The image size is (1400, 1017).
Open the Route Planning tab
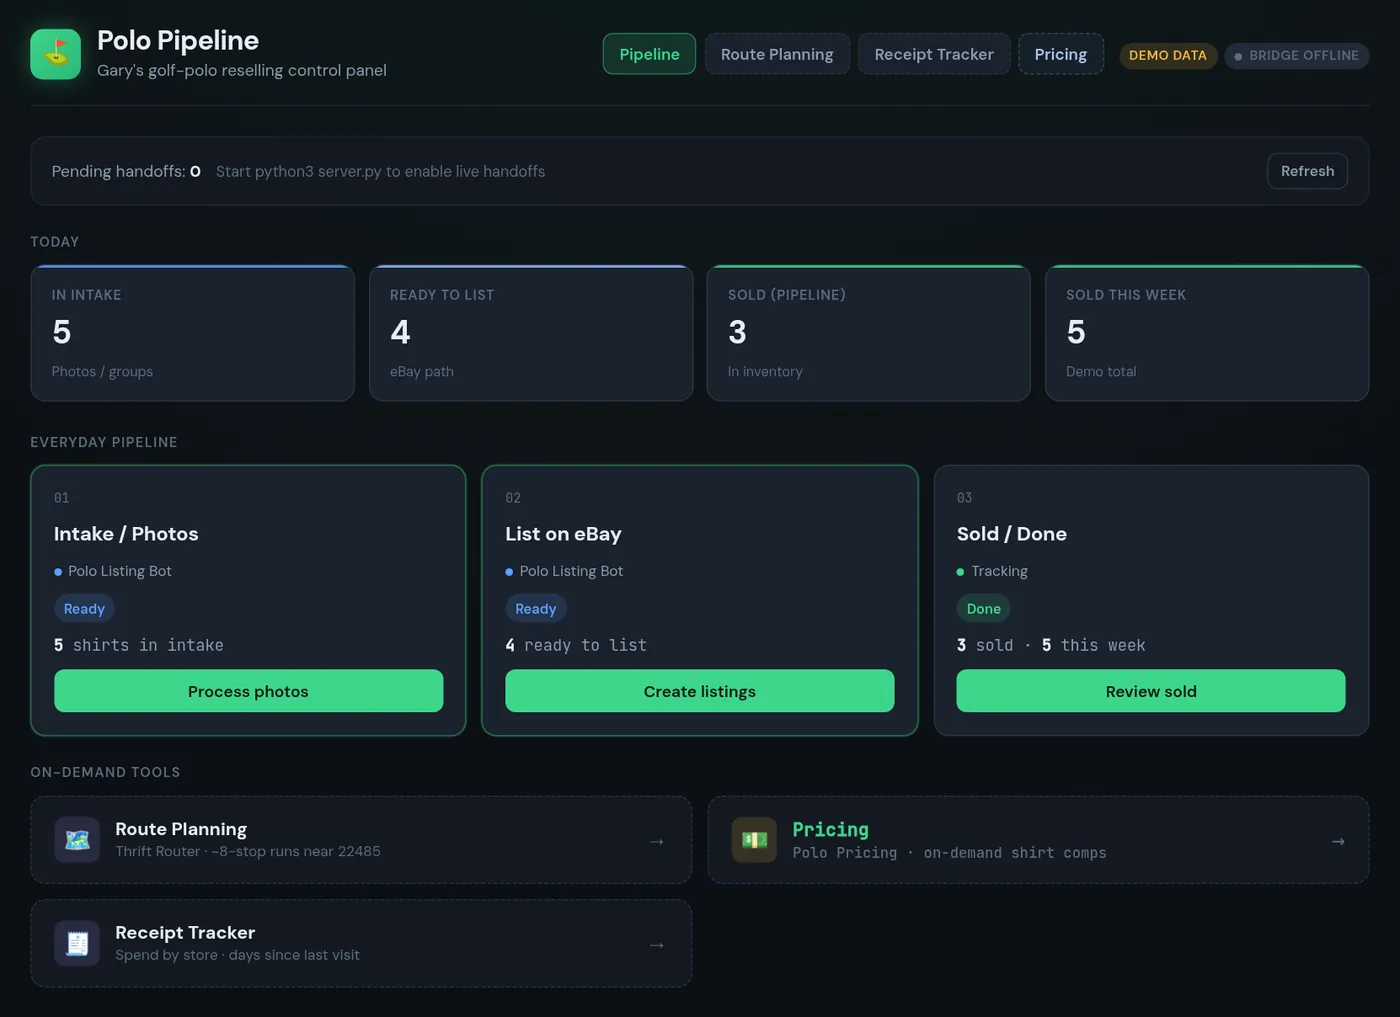tap(777, 54)
